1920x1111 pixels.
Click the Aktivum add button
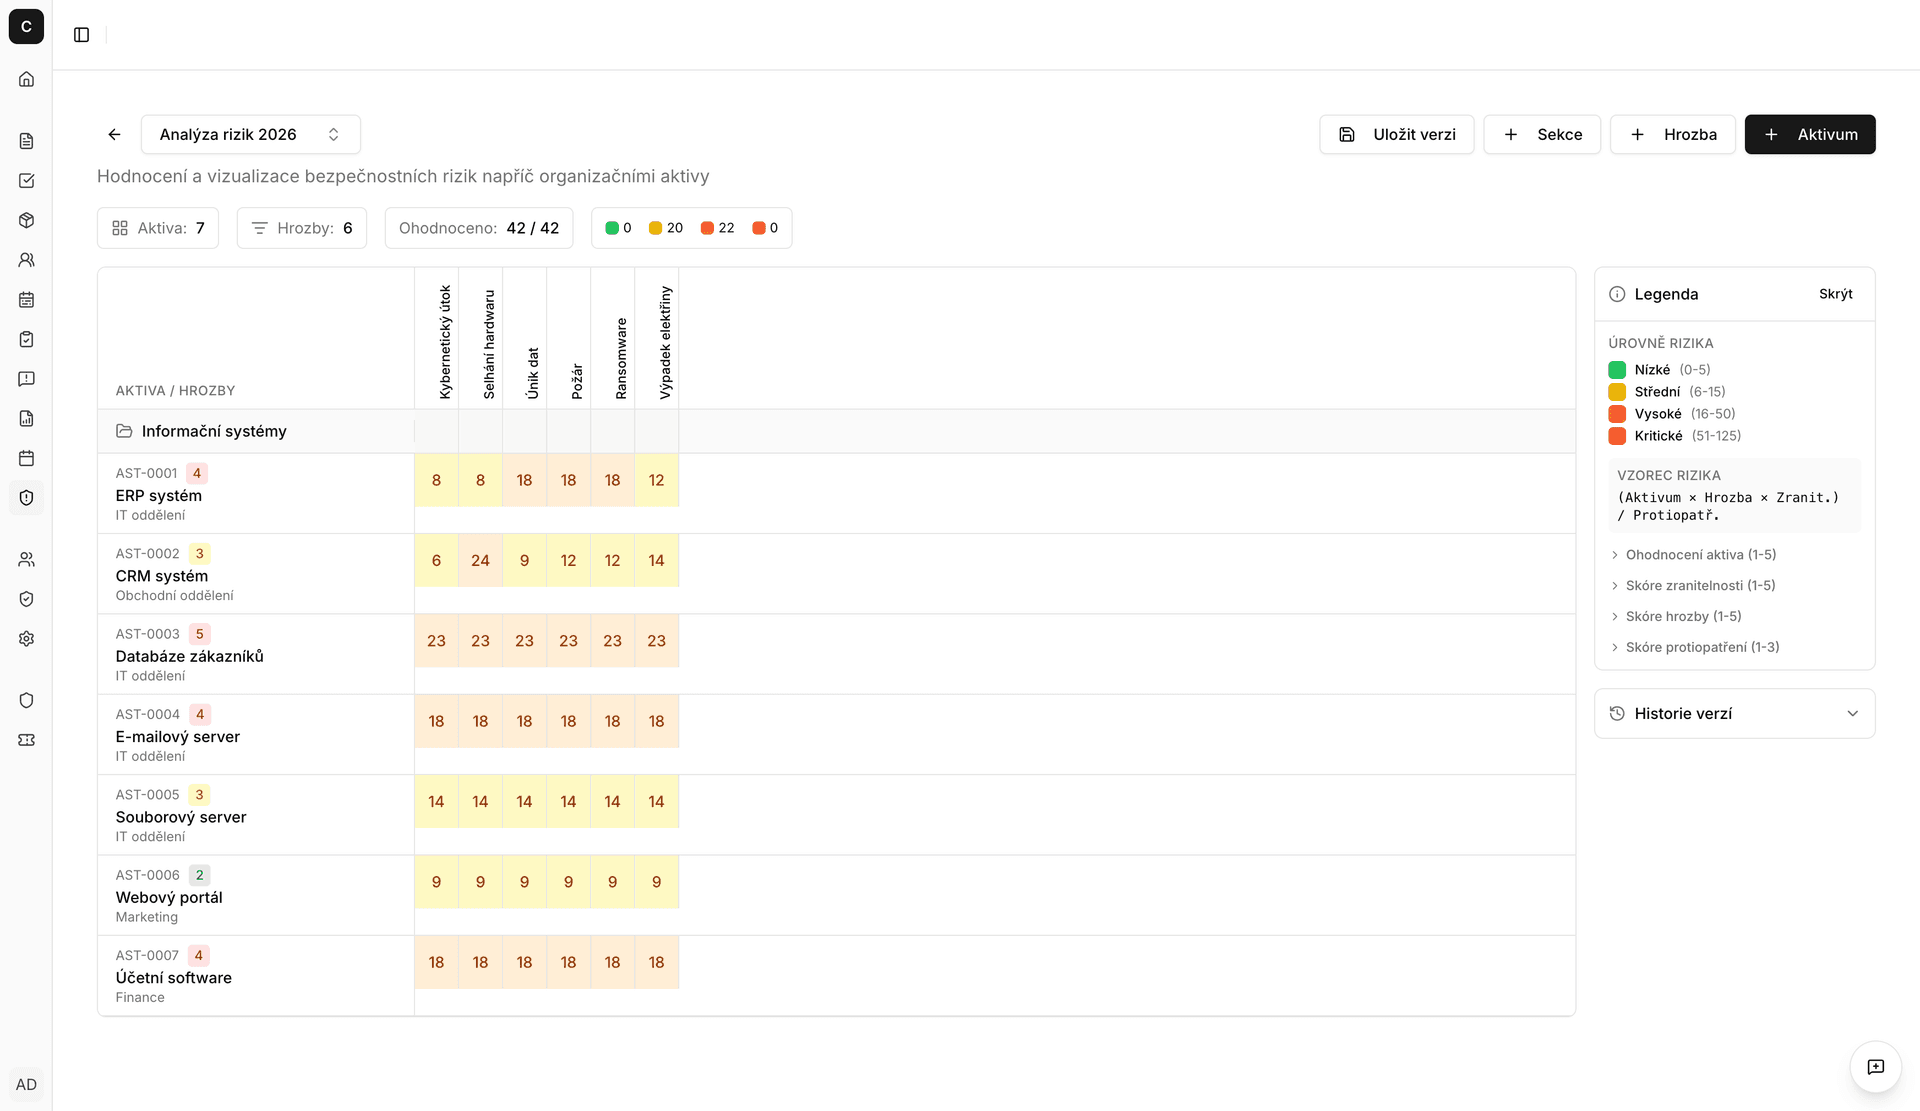coord(1809,134)
